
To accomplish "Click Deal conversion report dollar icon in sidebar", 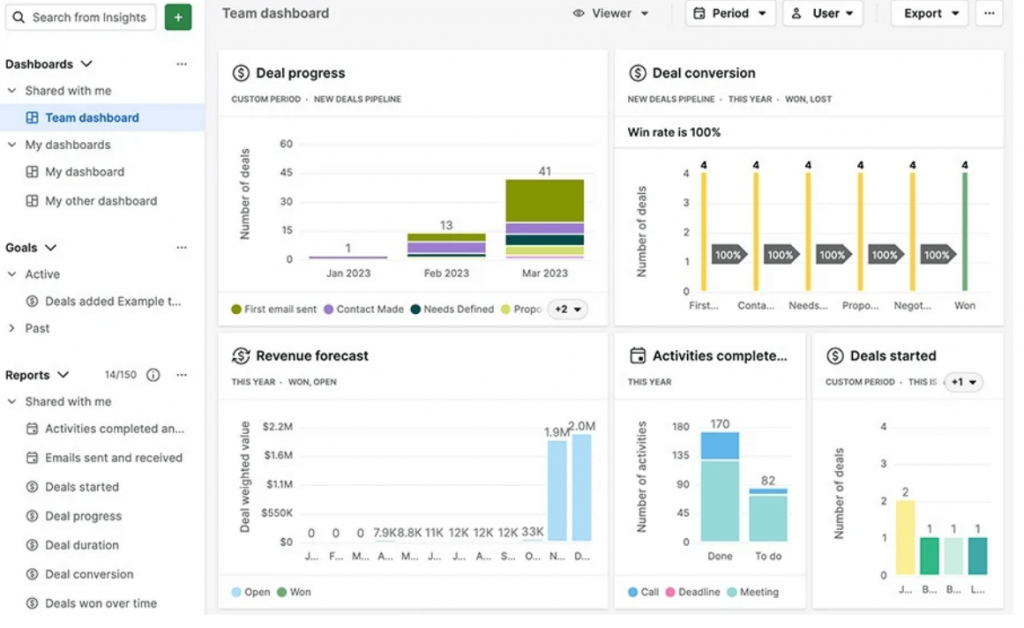I will tap(31, 574).
